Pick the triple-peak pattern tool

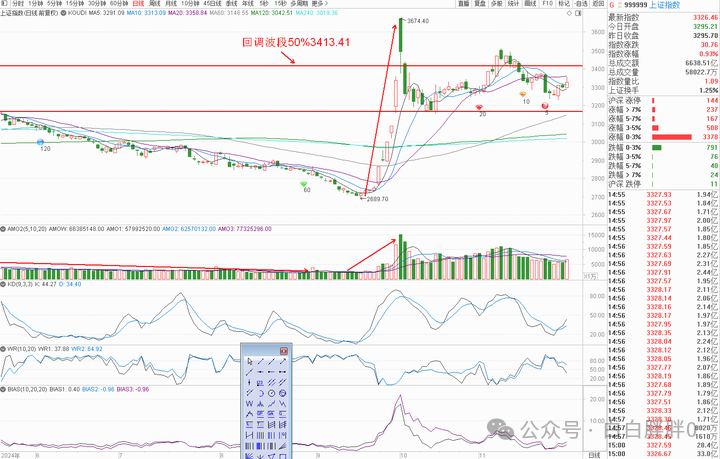click(x=260, y=404)
